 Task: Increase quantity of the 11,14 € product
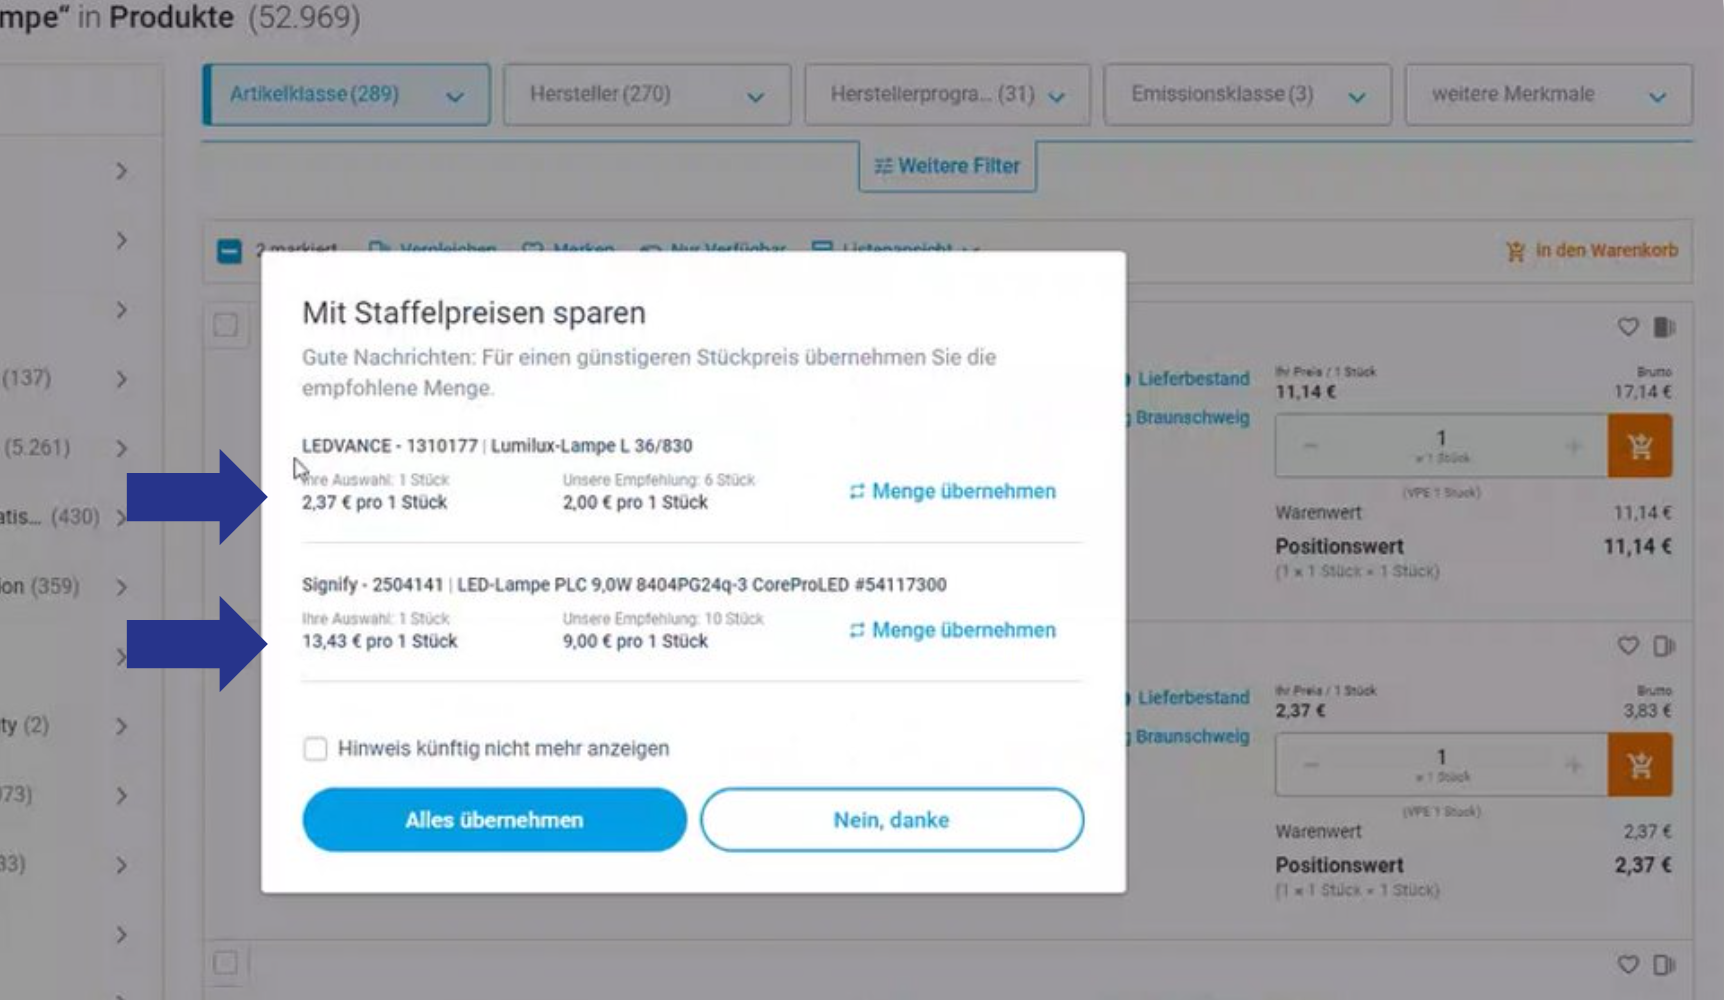[x=1573, y=446]
